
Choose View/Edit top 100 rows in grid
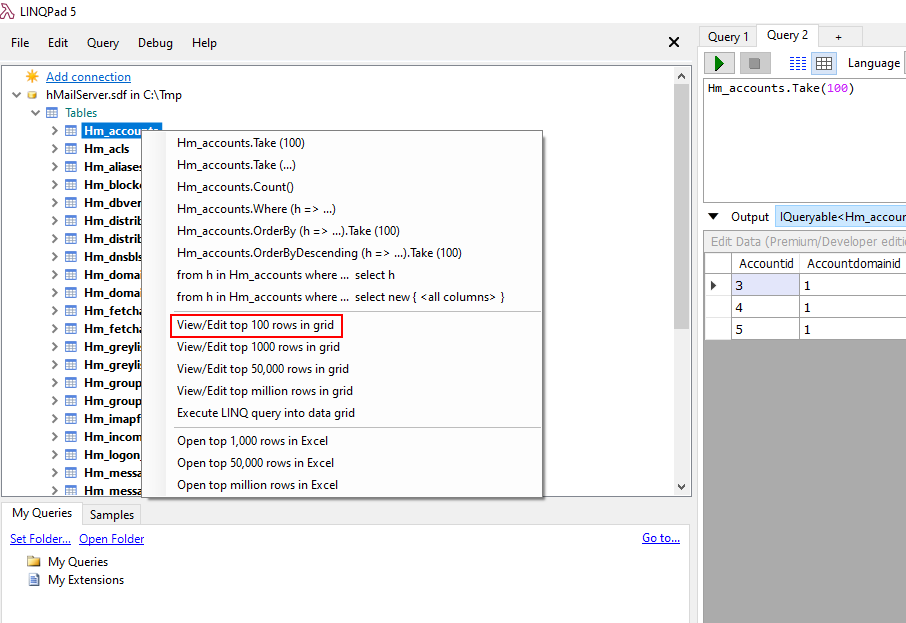pos(255,325)
